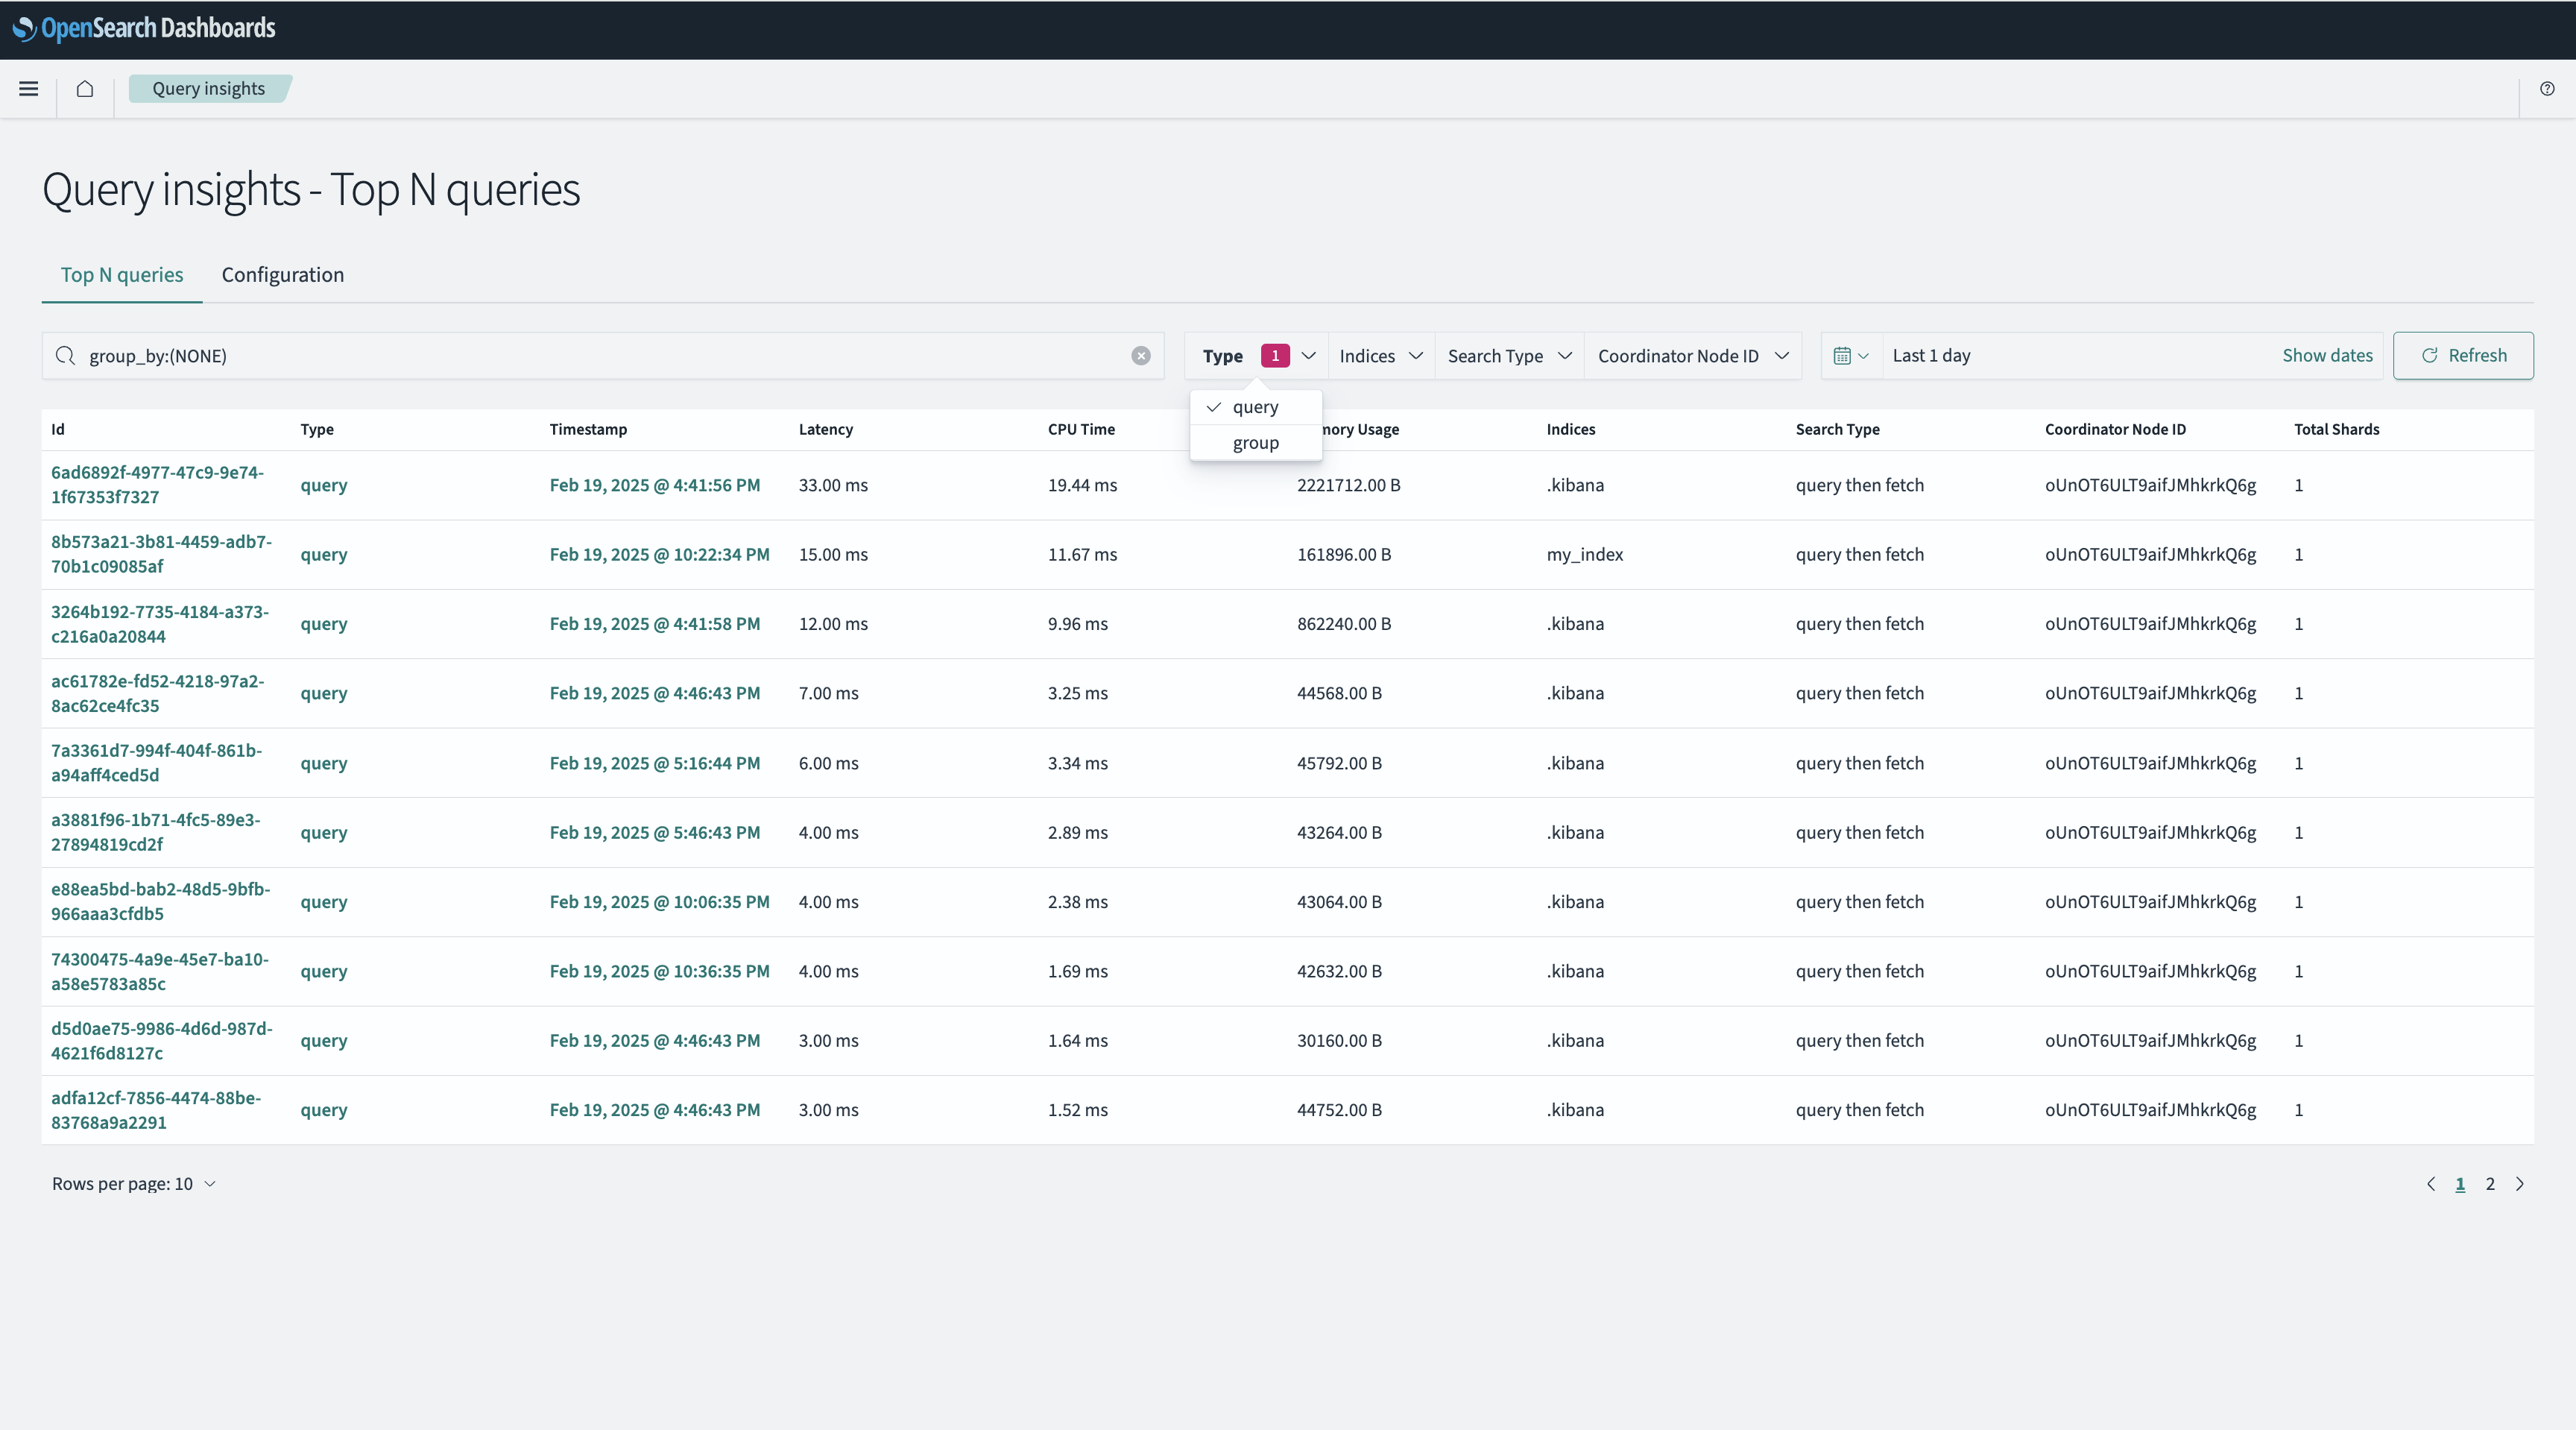Switch to the Configuration tab
This screenshot has width=2576, height=1430.
tap(283, 275)
